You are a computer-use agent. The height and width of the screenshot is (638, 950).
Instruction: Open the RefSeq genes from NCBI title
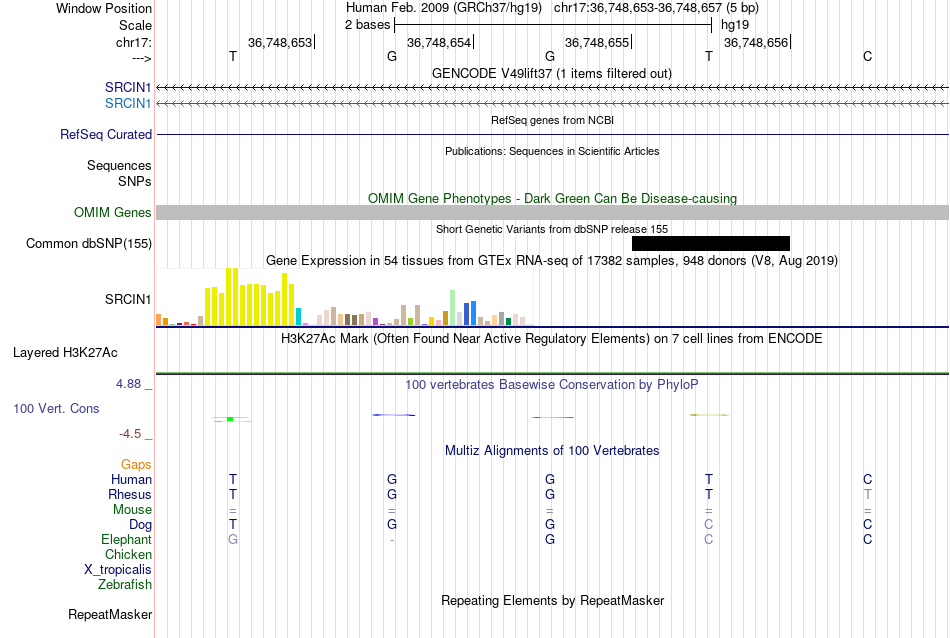pos(552,120)
